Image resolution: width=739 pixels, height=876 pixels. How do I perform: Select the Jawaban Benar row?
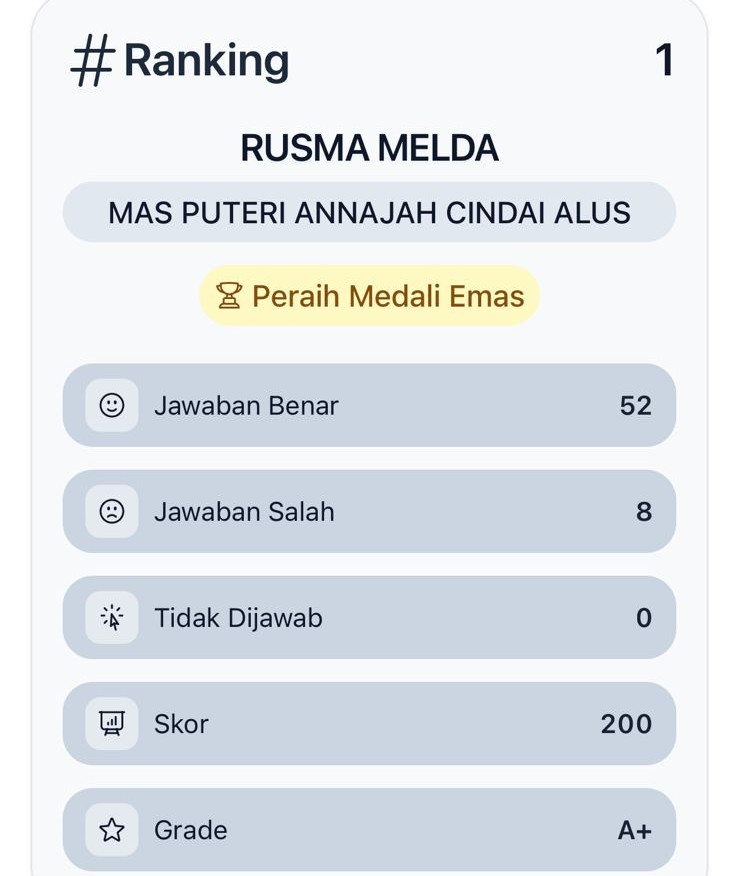(x=369, y=405)
